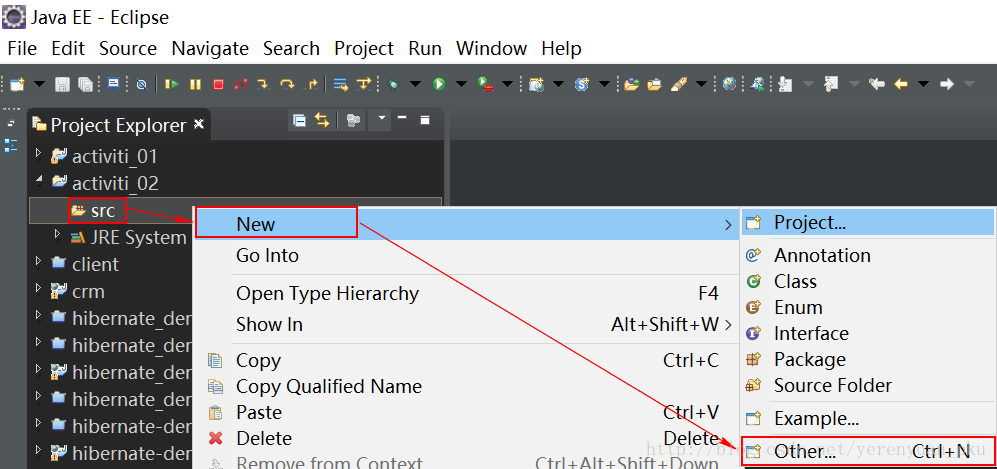The height and width of the screenshot is (469, 997).
Task: Toggle Link with Editor in Project Explorer
Action: [x=322, y=119]
